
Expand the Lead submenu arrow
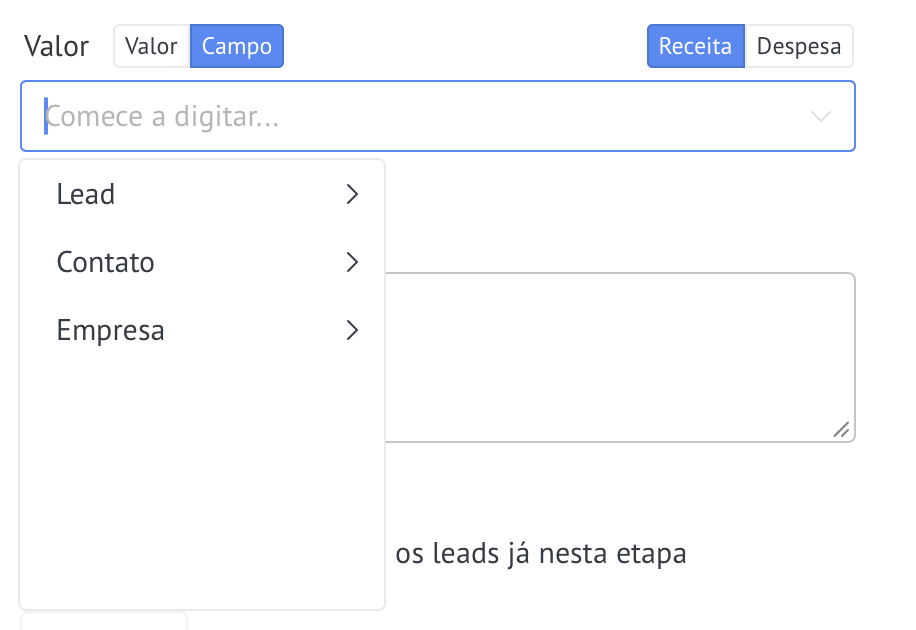coord(352,194)
